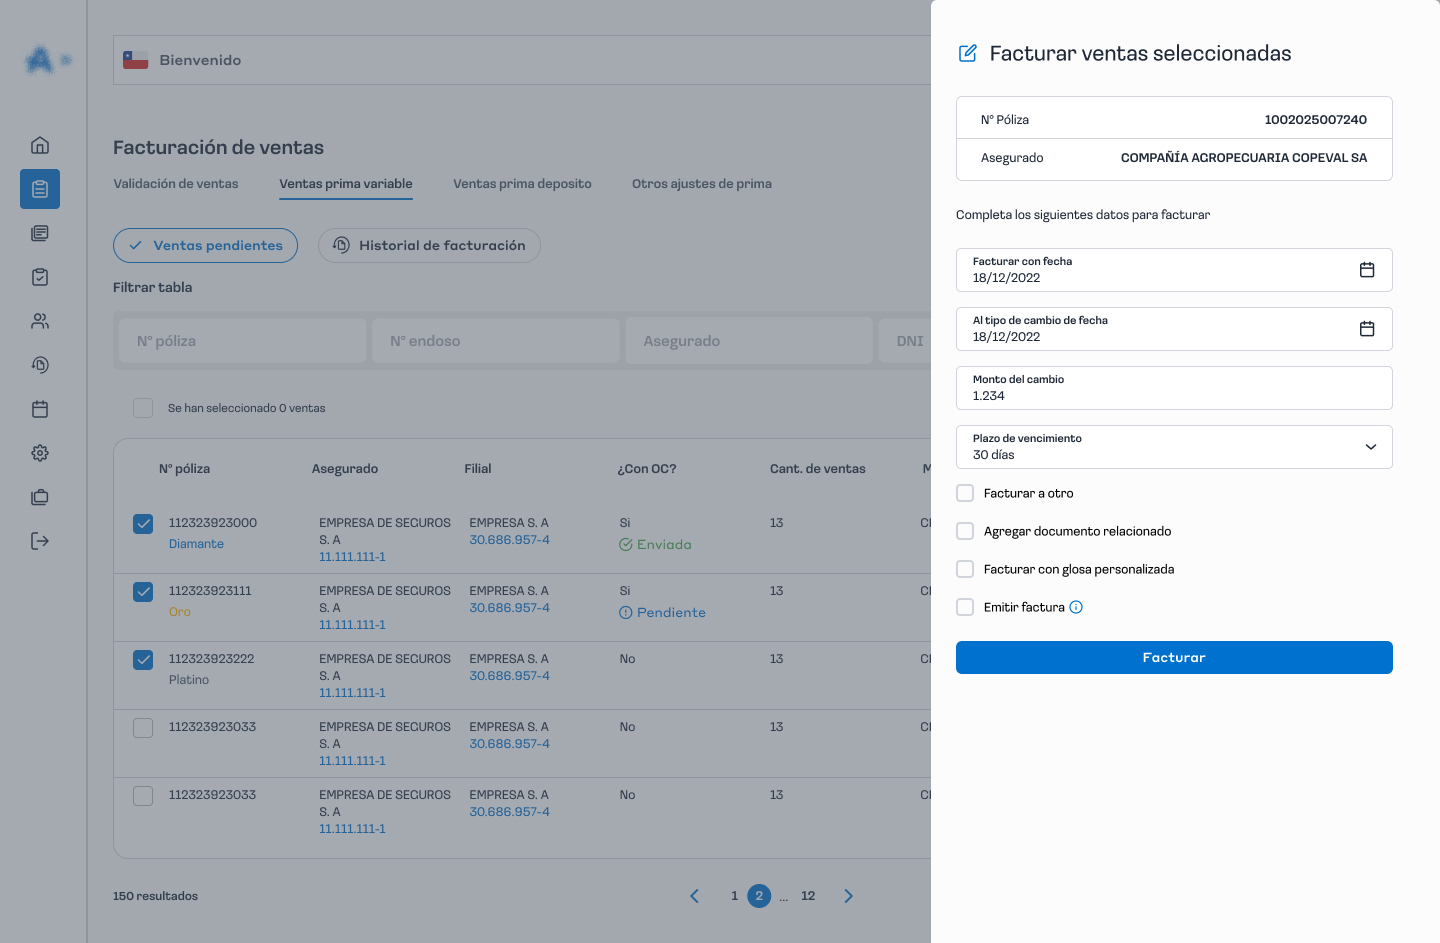Screen dimensions: 1440x943
Task: Go to previous page with left chevron
Action: tap(695, 896)
